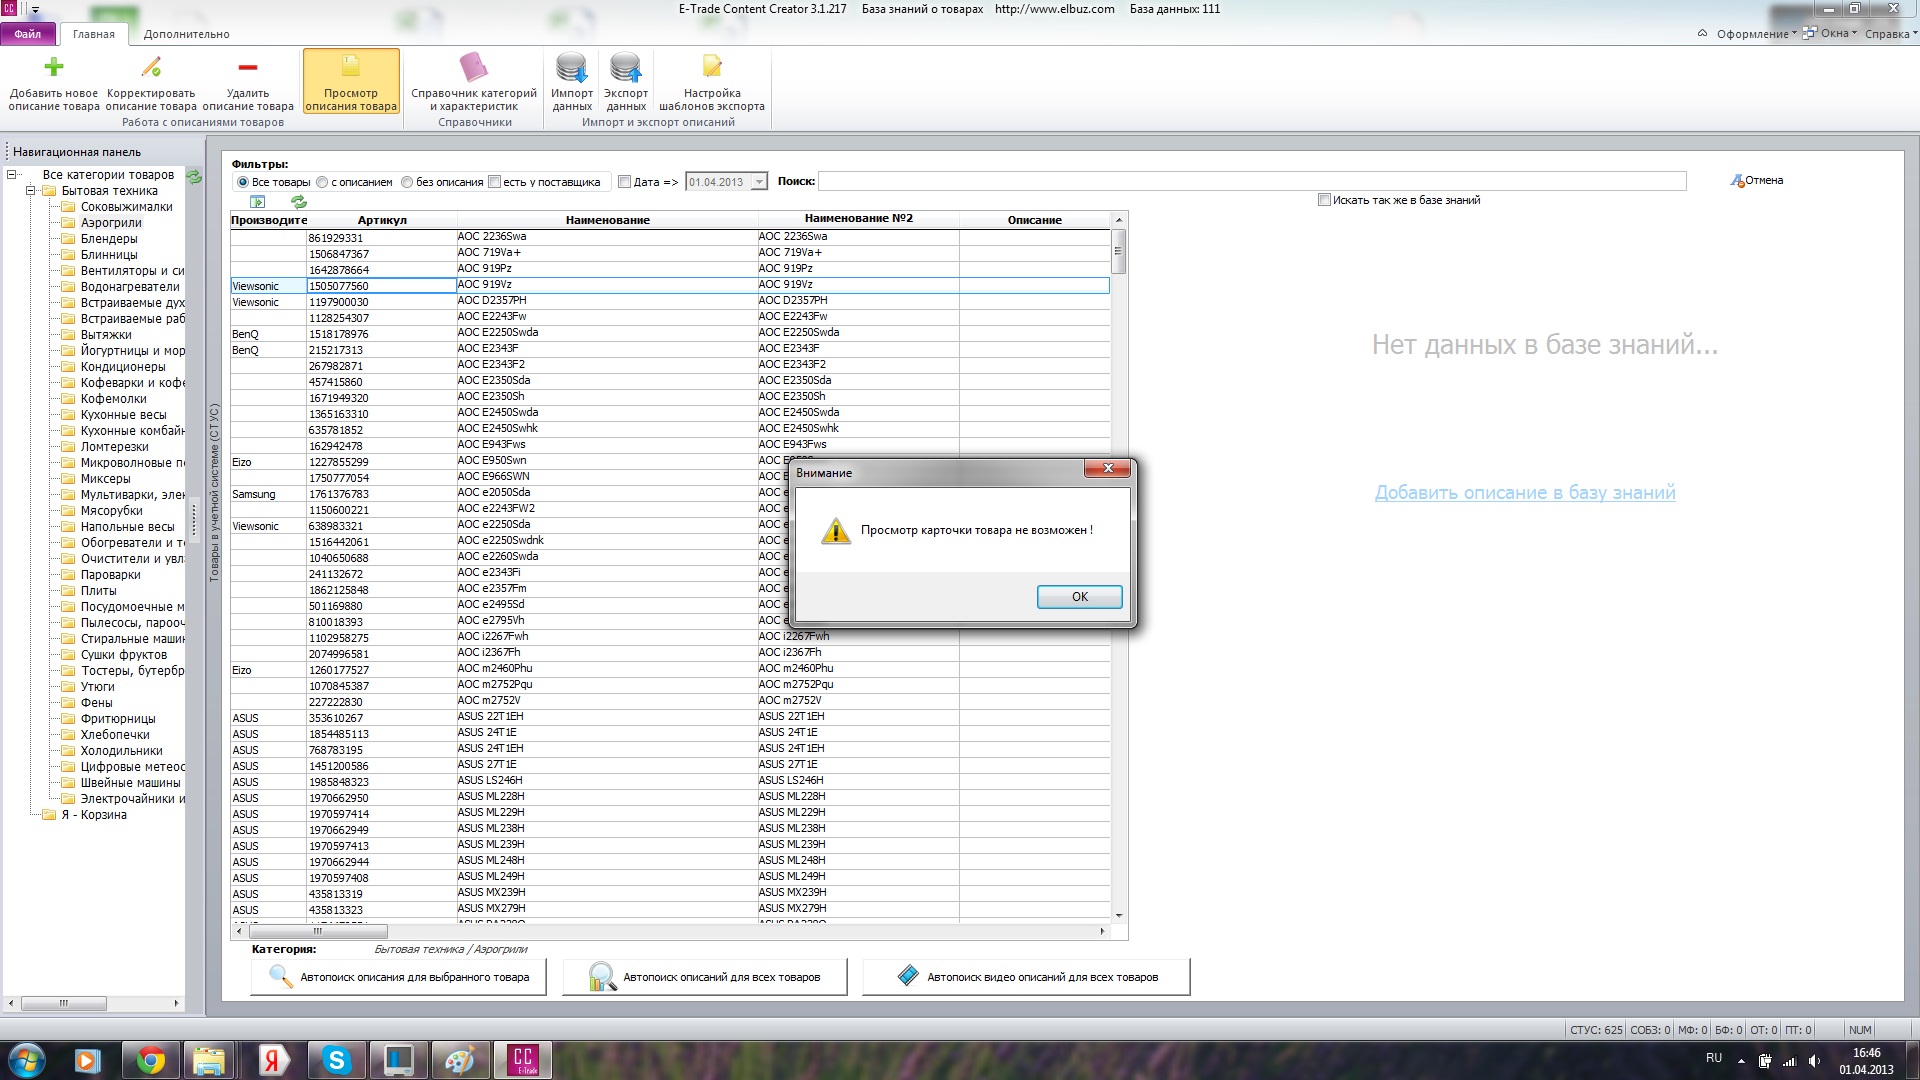Open the Windows Start menu

tap(27, 1060)
